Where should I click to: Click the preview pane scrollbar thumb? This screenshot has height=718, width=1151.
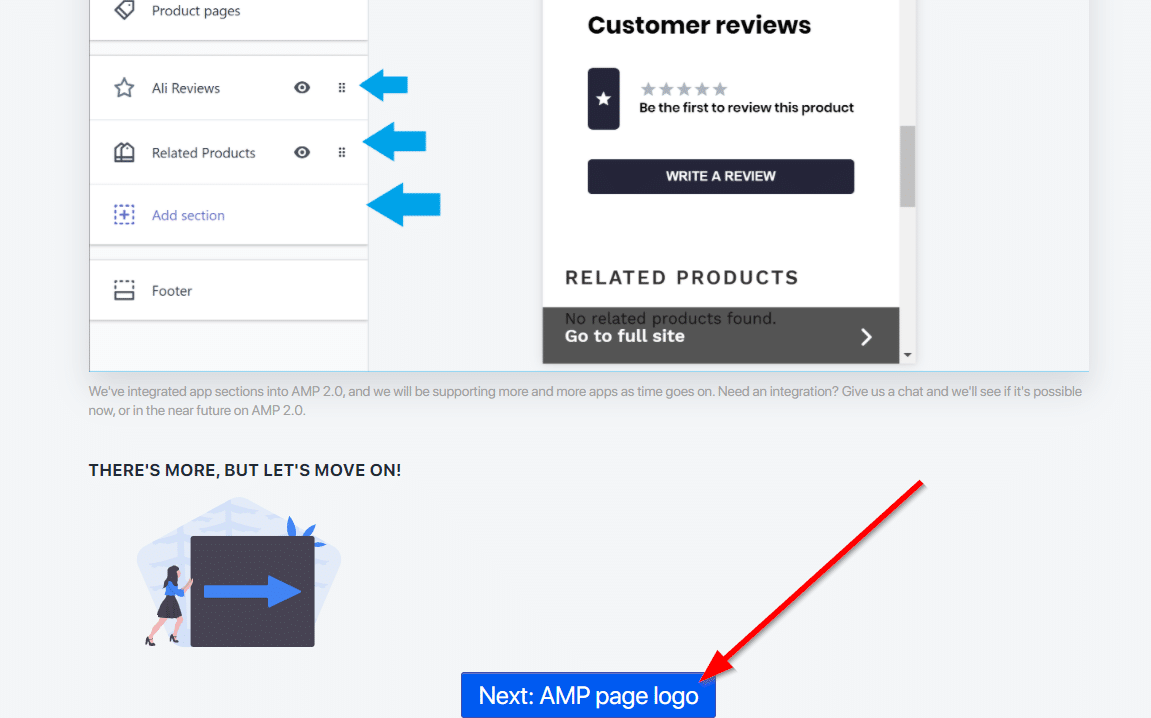(907, 165)
